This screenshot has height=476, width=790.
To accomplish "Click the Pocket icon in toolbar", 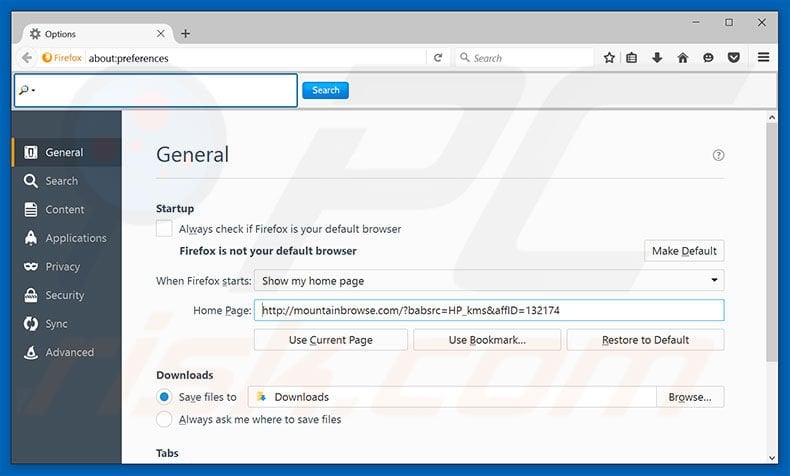I will (734, 58).
